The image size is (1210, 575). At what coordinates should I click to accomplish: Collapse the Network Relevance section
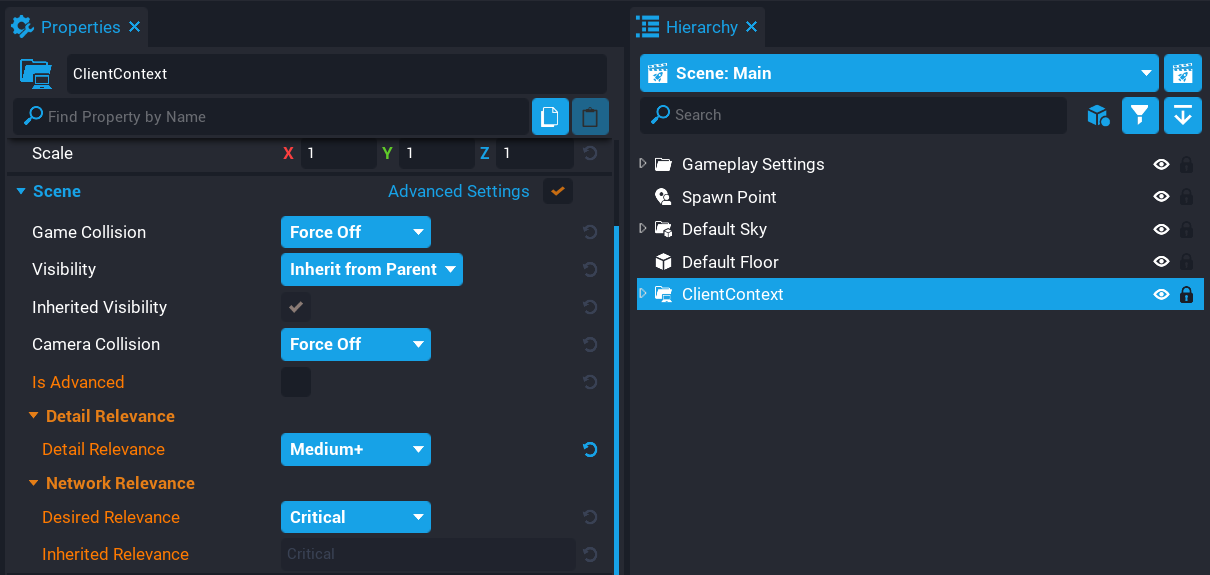tap(34, 484)
